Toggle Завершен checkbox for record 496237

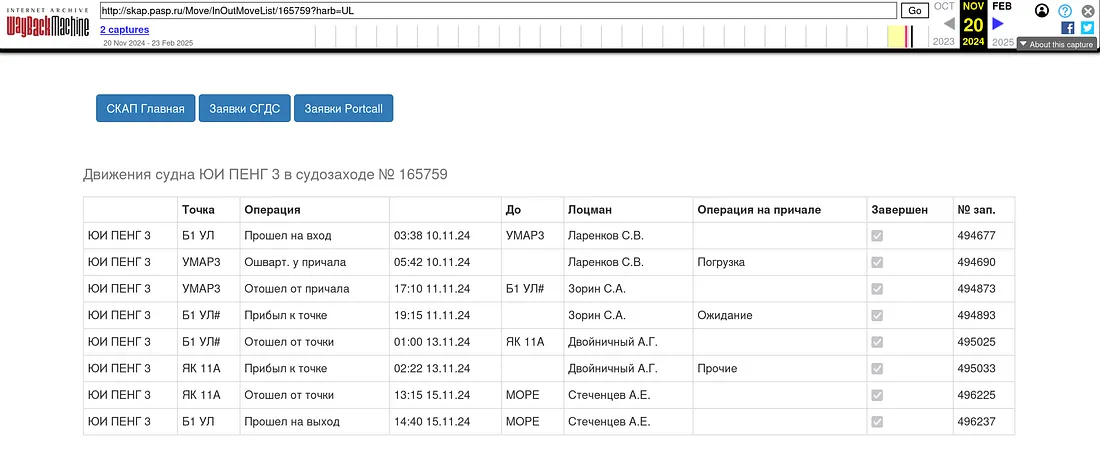pyautogui.click(x=877, y=422)
